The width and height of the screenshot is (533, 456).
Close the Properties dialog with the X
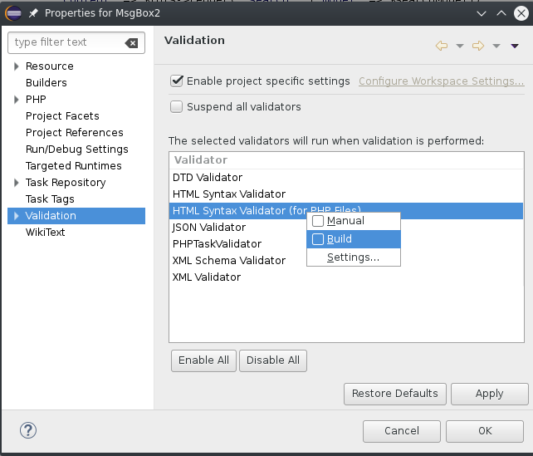(521, 14)
